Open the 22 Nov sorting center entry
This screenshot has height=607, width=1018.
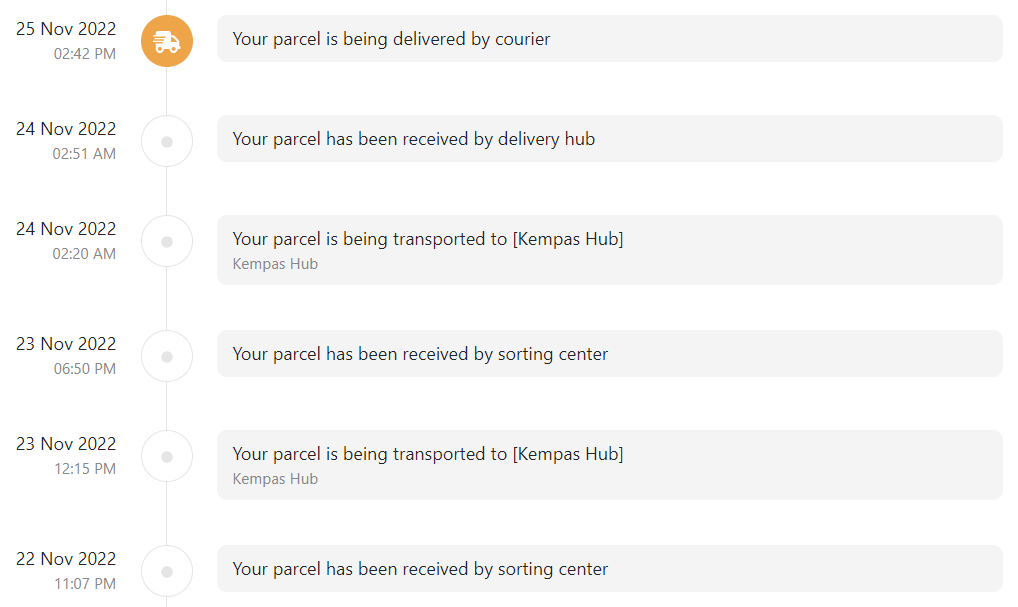pos(610,569)
